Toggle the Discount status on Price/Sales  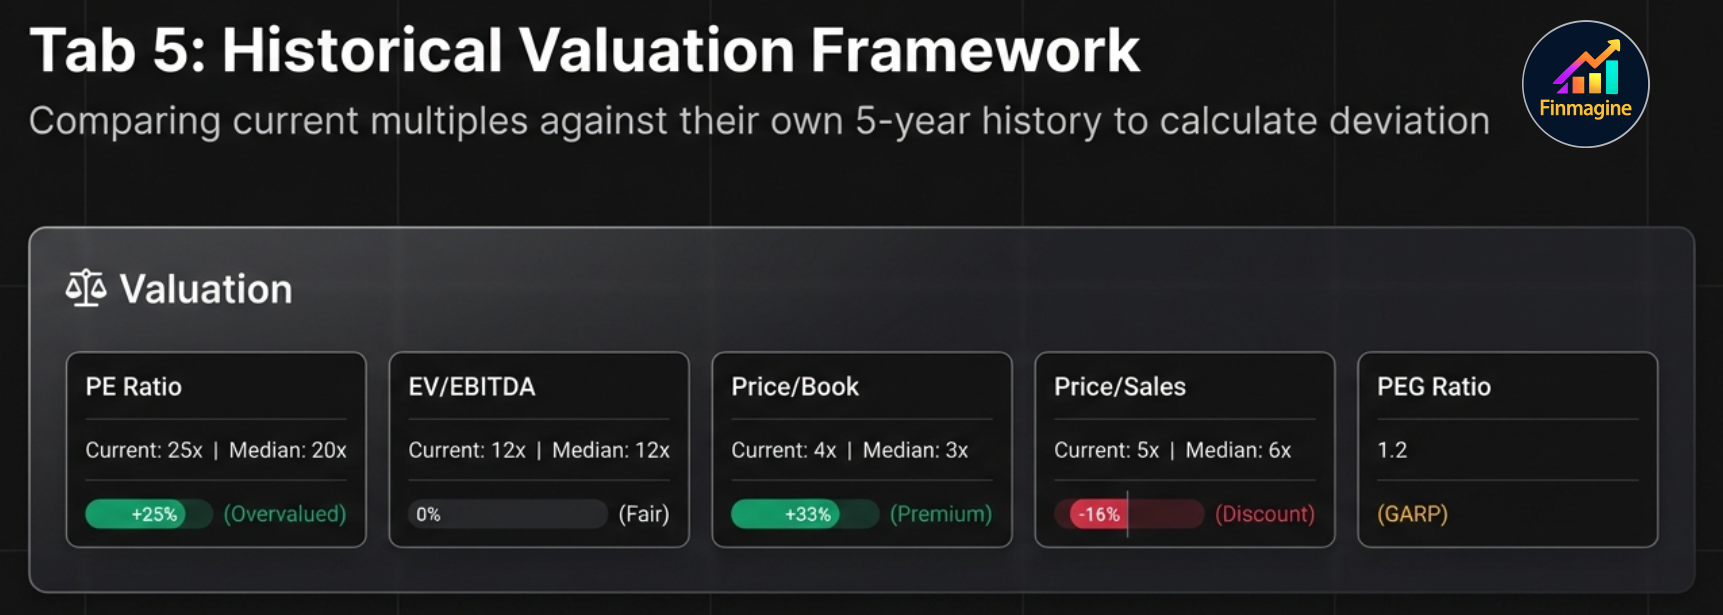1264,514
